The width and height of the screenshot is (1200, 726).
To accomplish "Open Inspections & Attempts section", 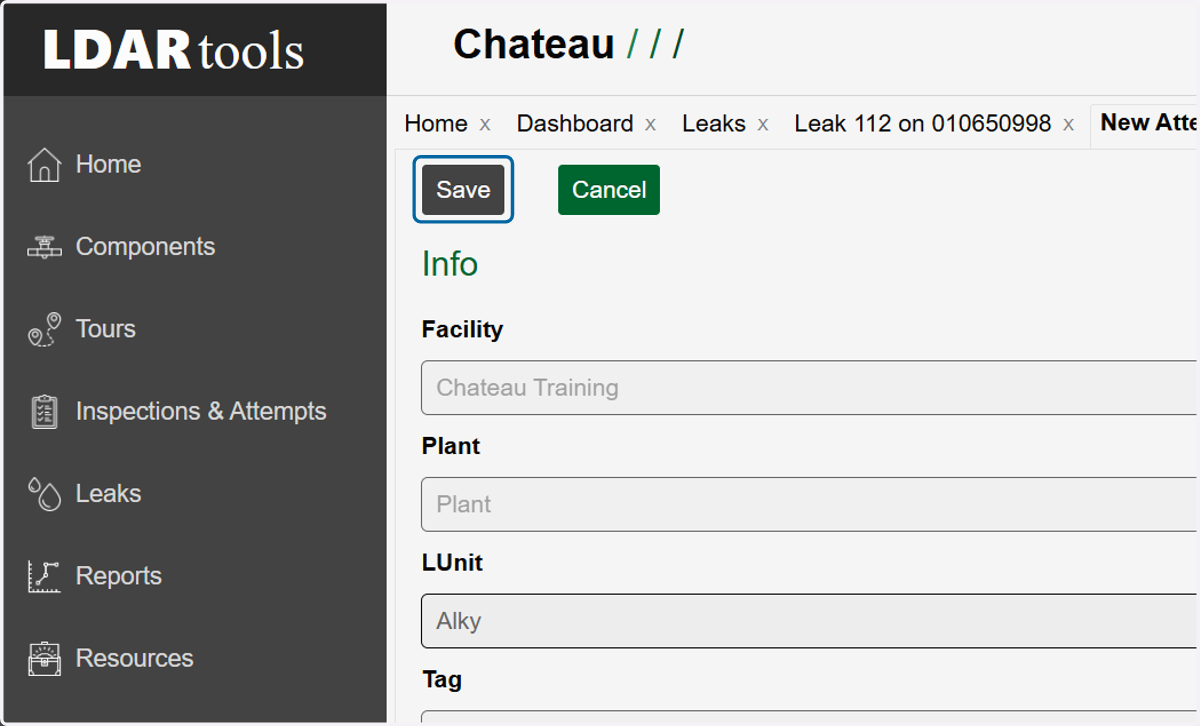I will [x=201, y=411].
